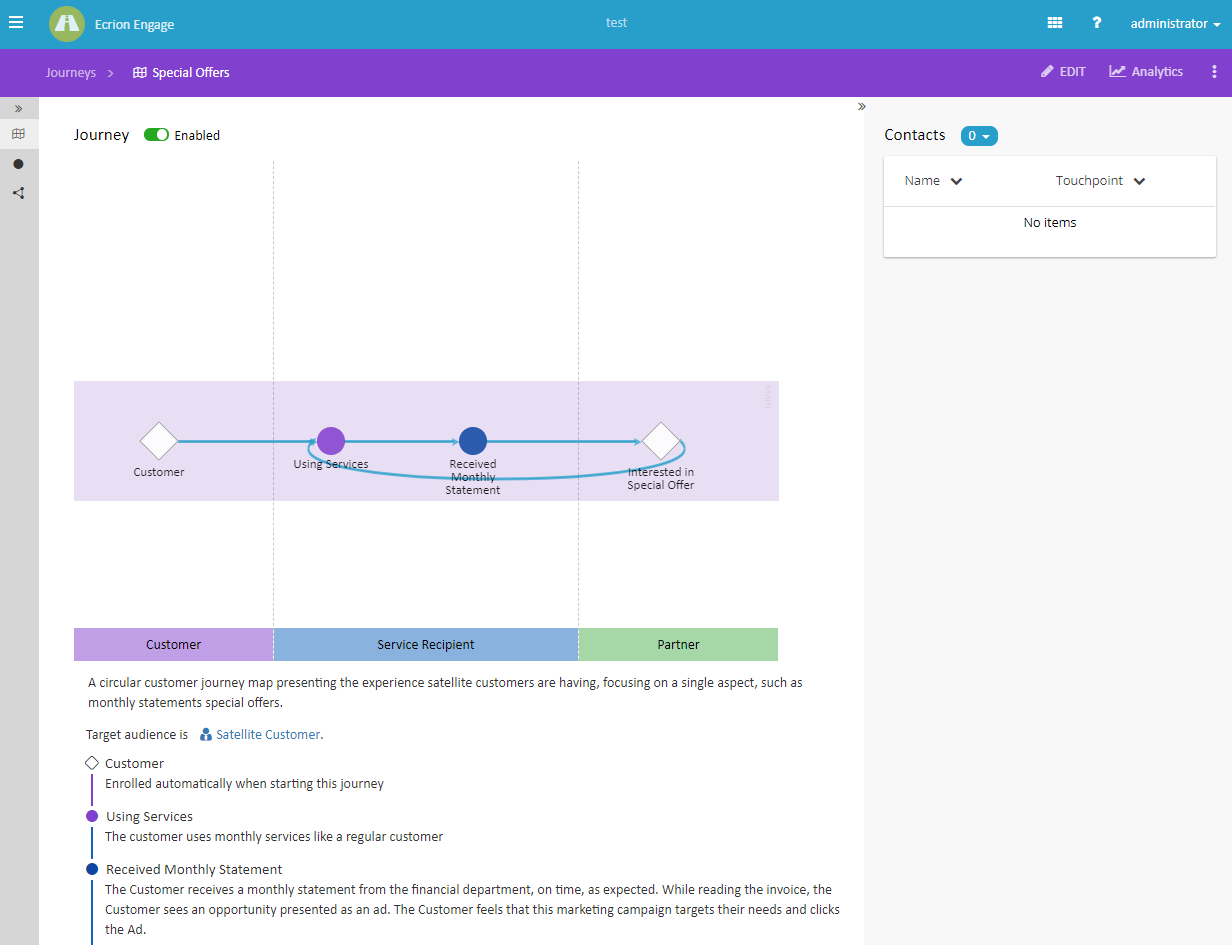Open the administrator account dropdown
The height and width of the screenshot is (945, 1232).
[x=1175, y=23]
